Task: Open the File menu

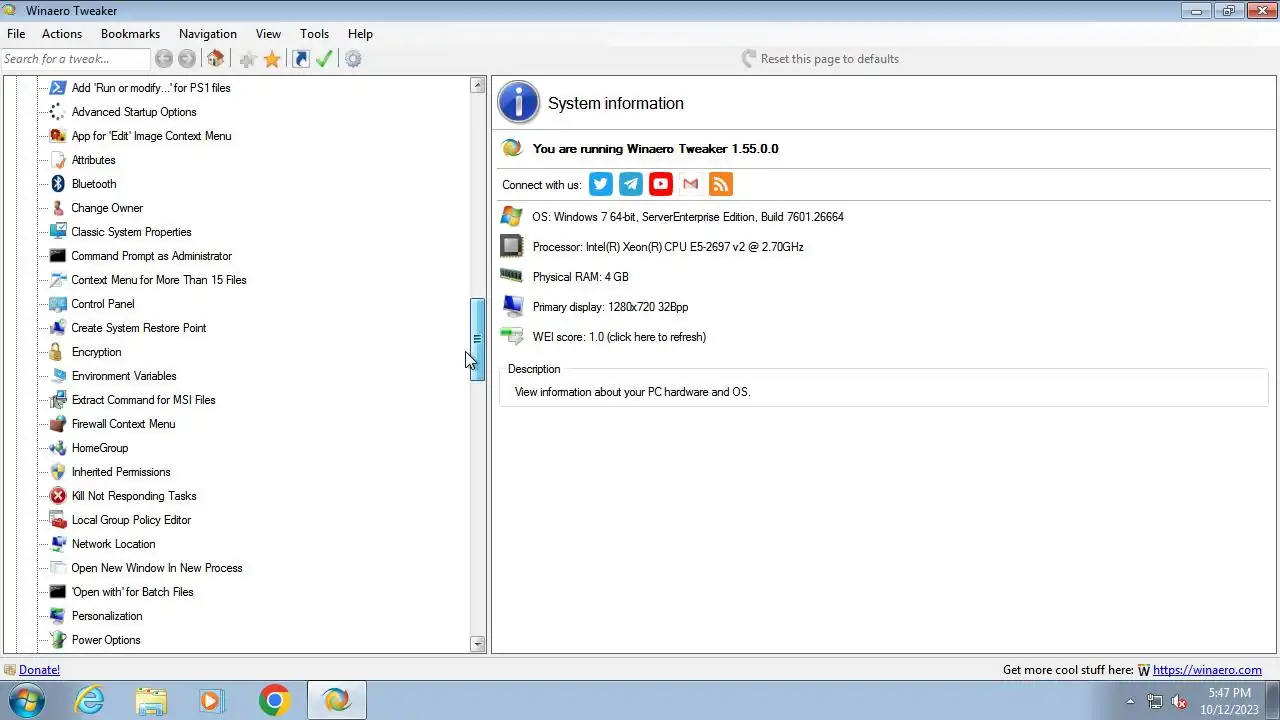Action: [16, 34]
